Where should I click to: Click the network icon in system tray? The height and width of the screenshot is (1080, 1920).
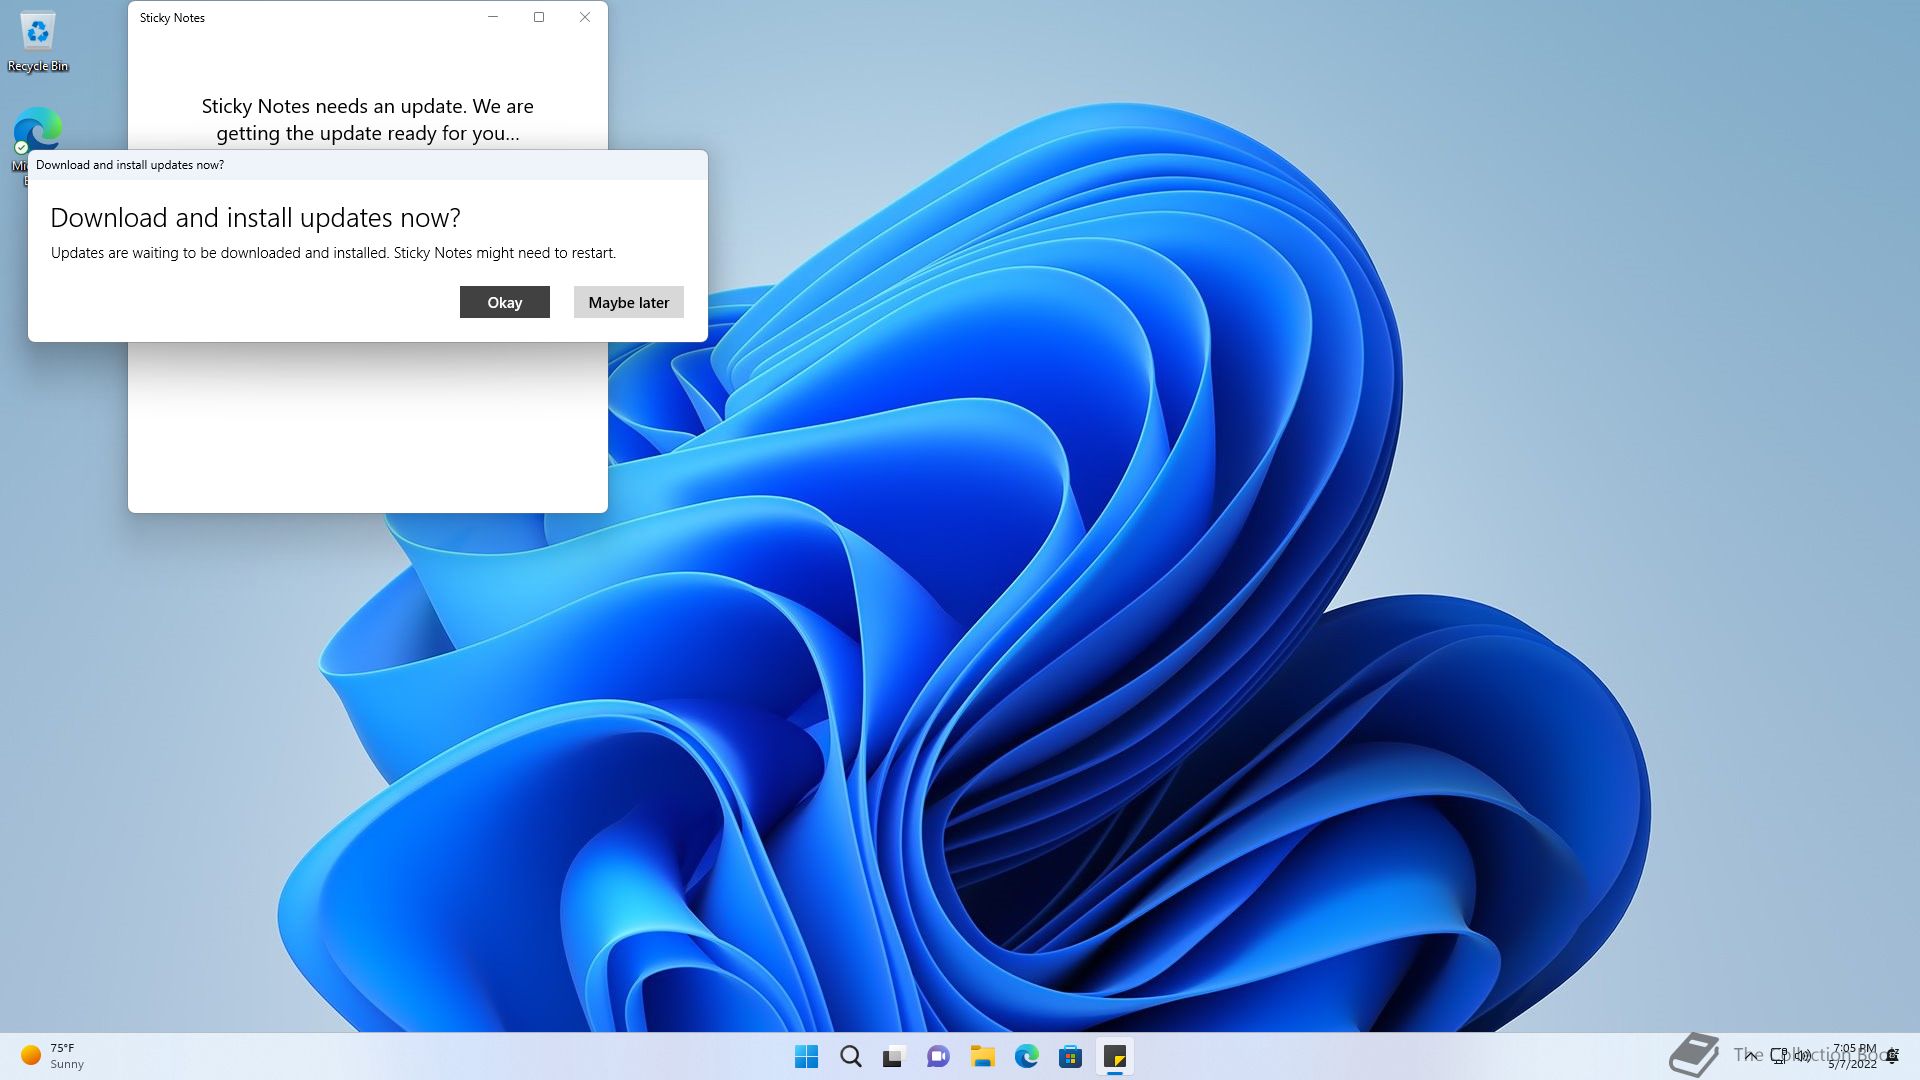(1779, 1055)
